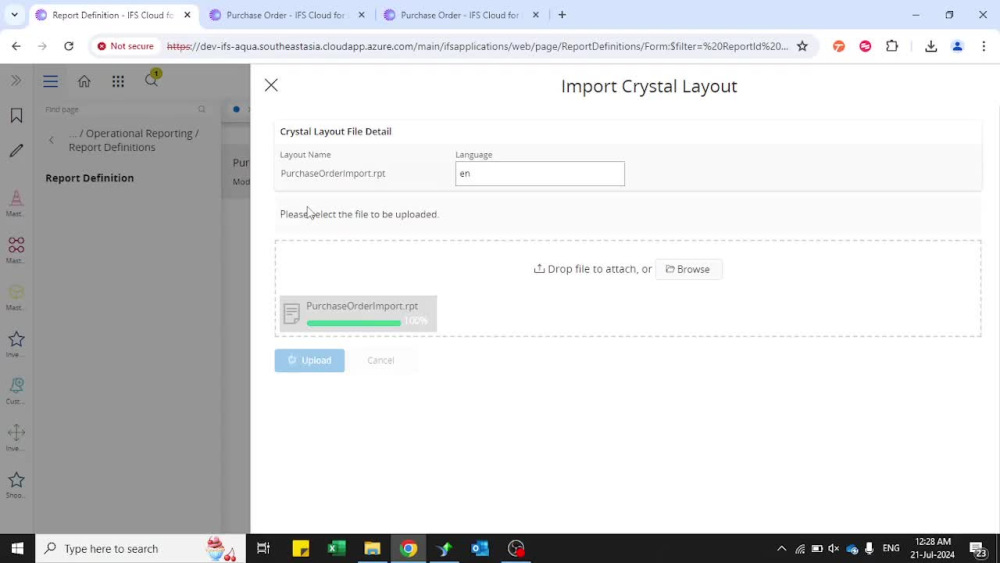Click the Cancel button
The width and height of the screenshot is (1000, 563).
[381, 360]
